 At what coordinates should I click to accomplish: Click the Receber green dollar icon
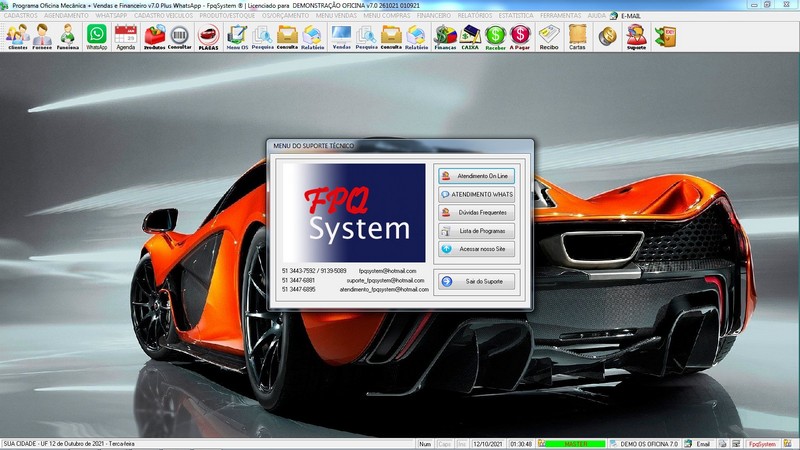[495, 37]
